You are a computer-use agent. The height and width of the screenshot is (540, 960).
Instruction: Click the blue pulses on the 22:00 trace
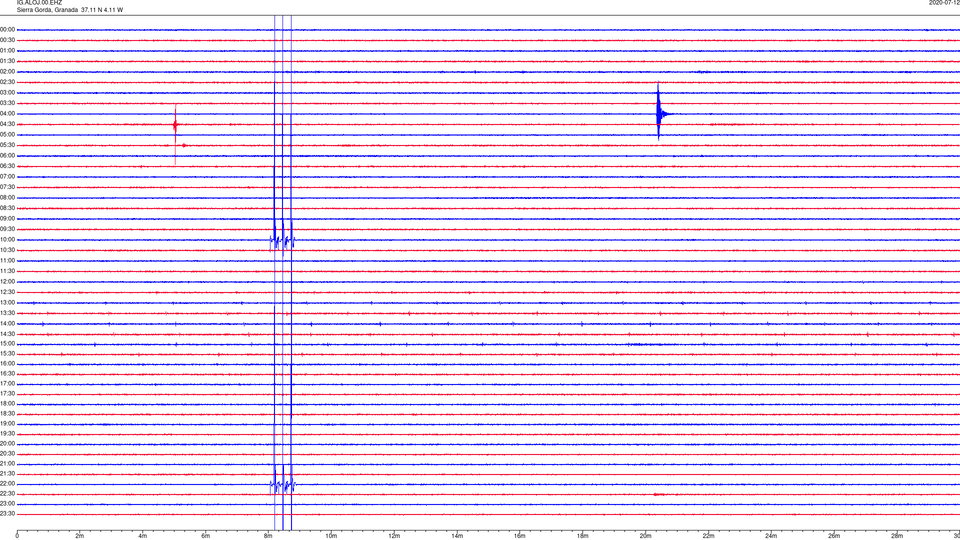[282, 484]
